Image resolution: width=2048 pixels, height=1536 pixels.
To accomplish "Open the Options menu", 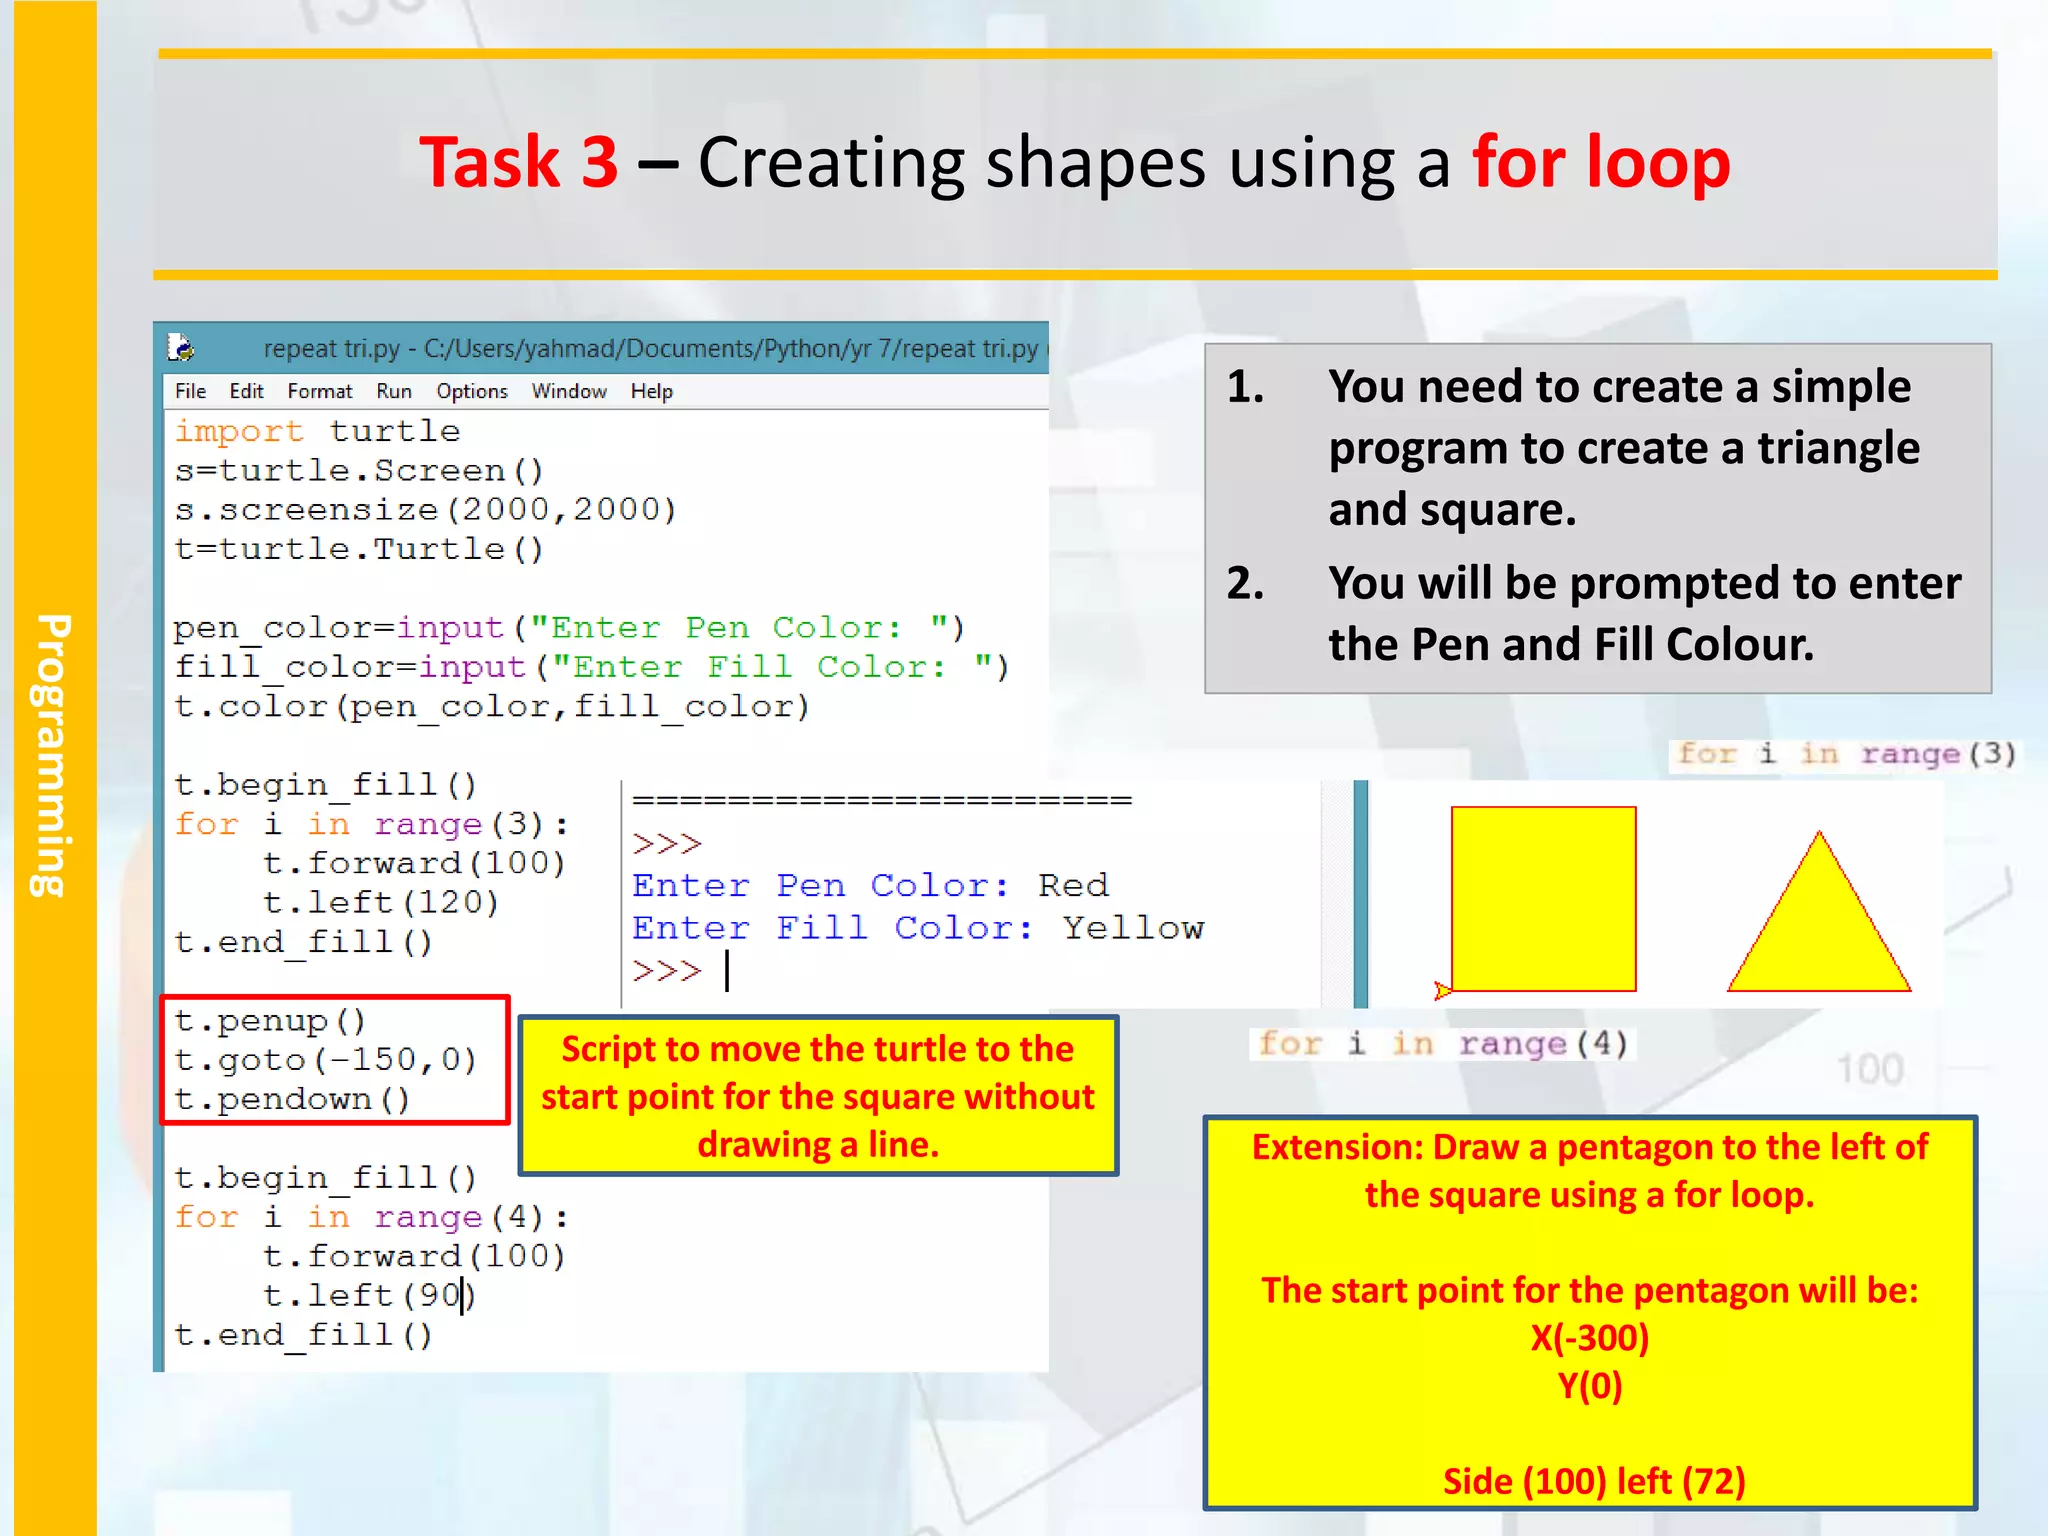I will pos(471,391).
